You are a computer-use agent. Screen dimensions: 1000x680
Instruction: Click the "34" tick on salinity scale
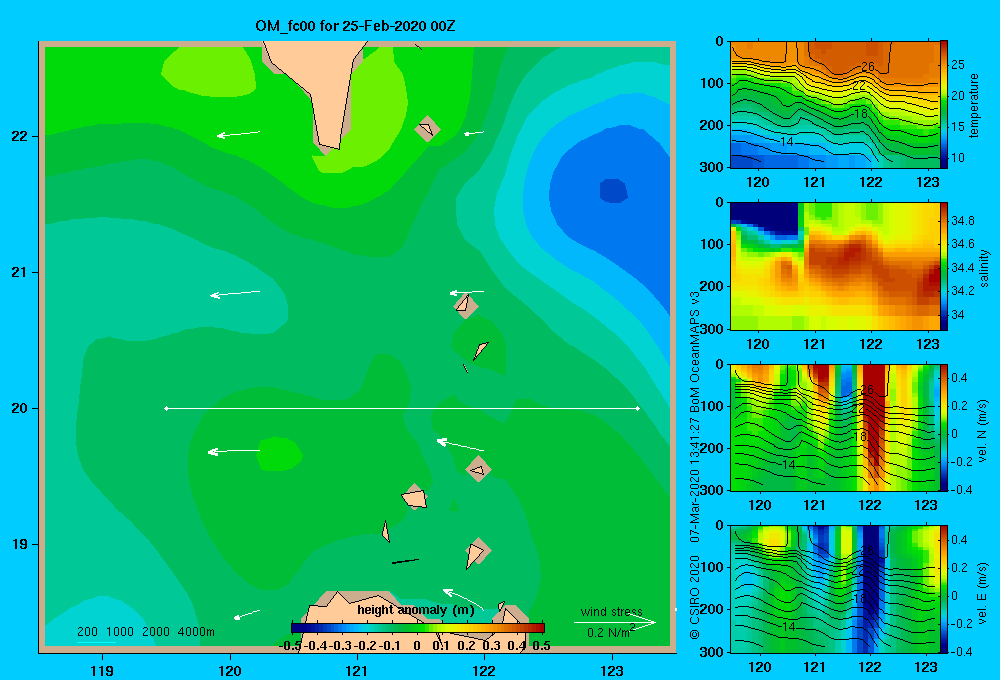958,314
